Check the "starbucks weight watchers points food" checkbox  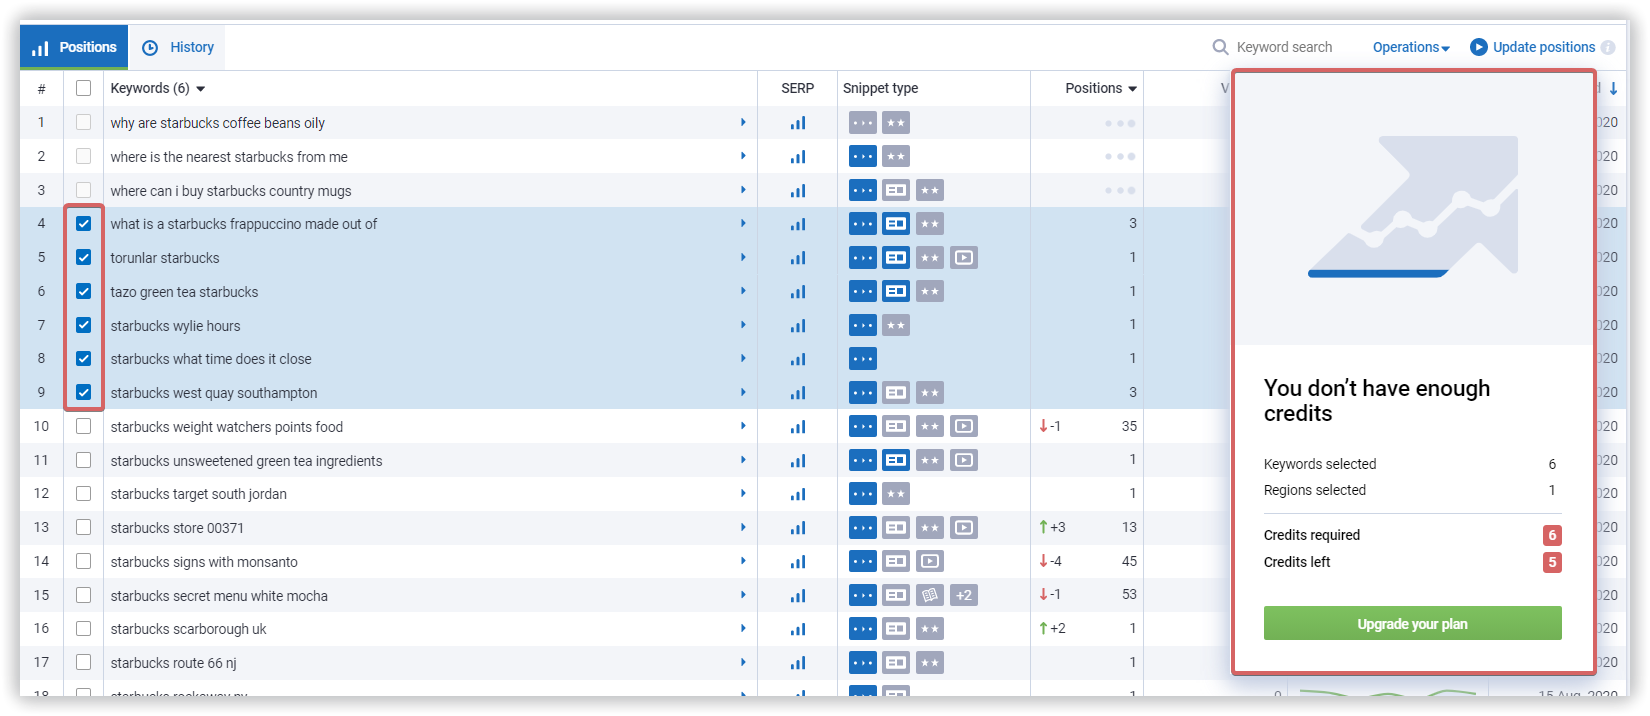84,426
